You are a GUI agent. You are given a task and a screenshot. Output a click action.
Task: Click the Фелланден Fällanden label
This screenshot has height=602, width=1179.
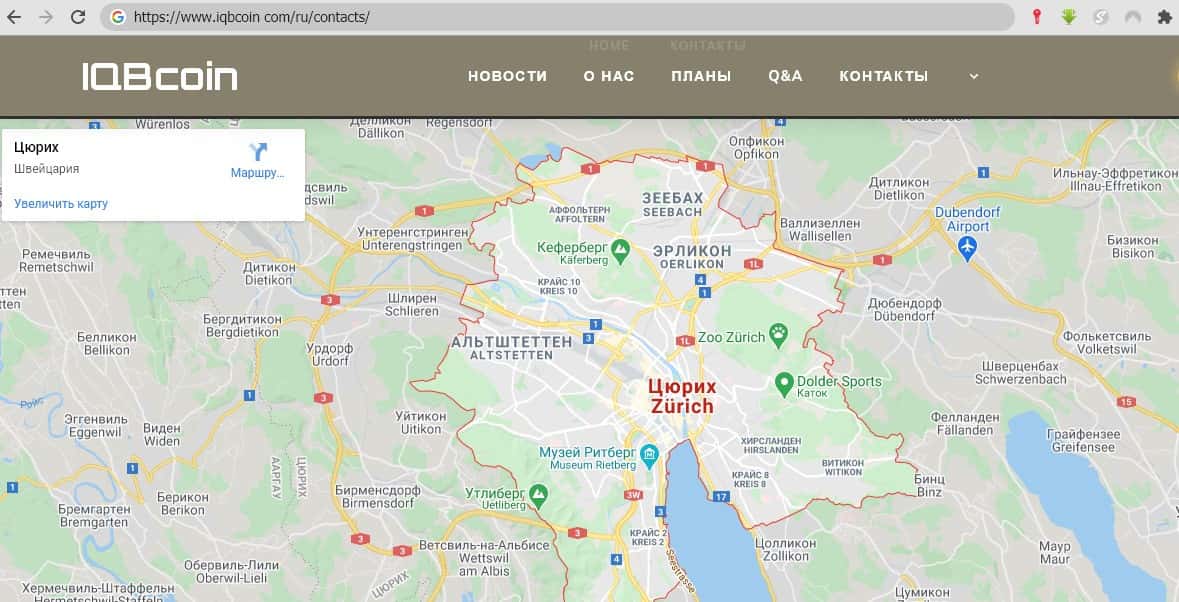[x=965, y=424]
